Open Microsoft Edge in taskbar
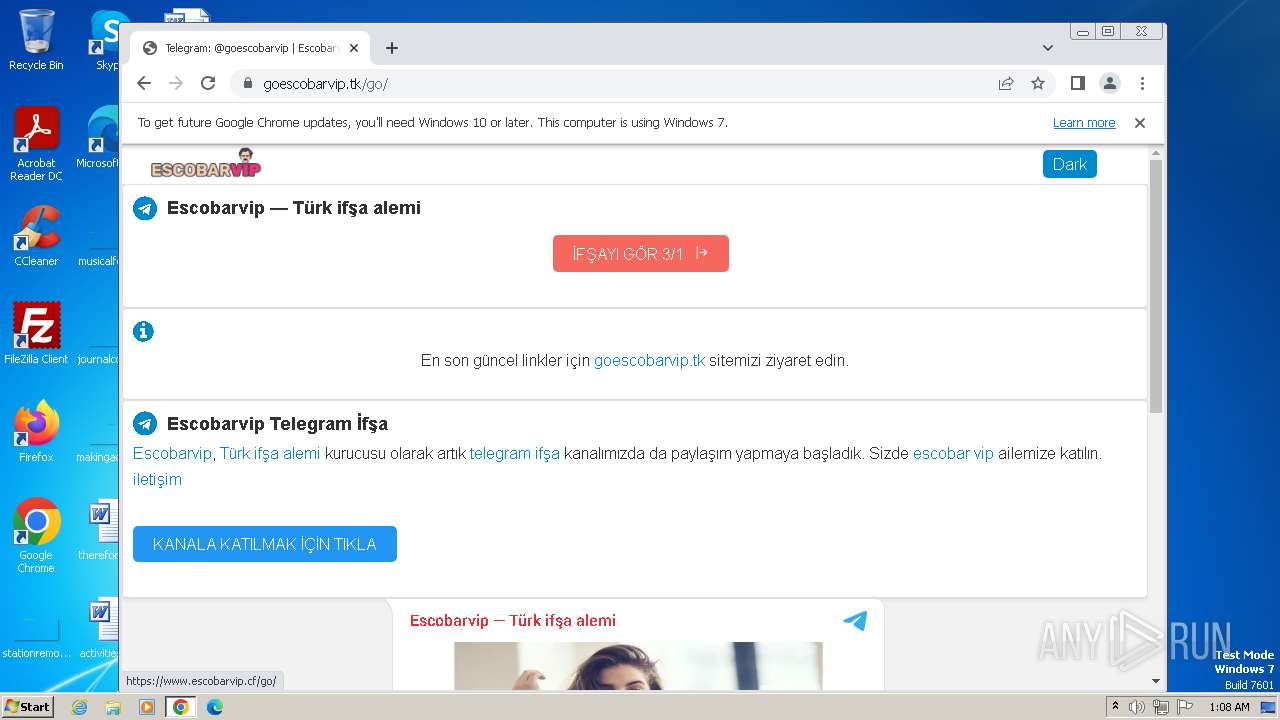 (x=214, y=707)
